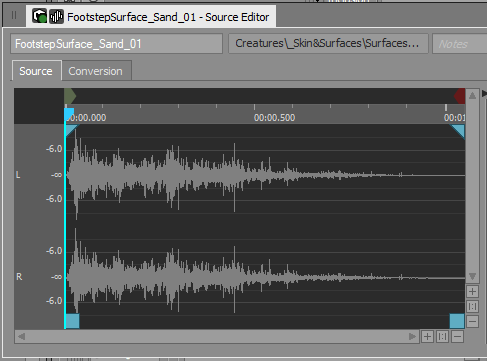Click the audio source waveform icon in title tab
This screenshot has height=361, width=487.
pos(57,16)
